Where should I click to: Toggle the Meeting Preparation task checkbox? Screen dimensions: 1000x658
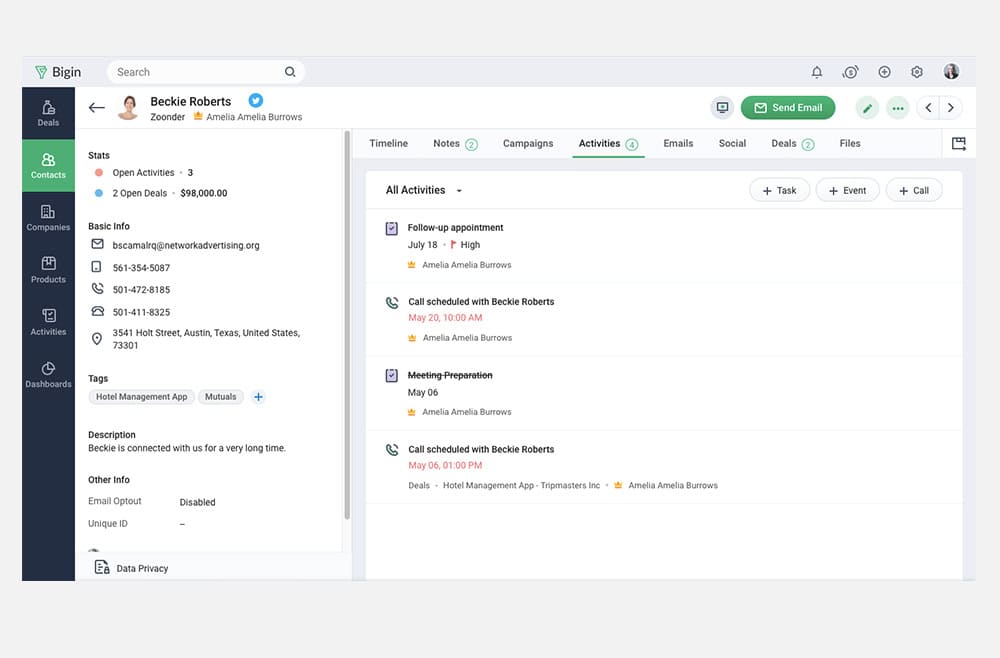point(392,376)
